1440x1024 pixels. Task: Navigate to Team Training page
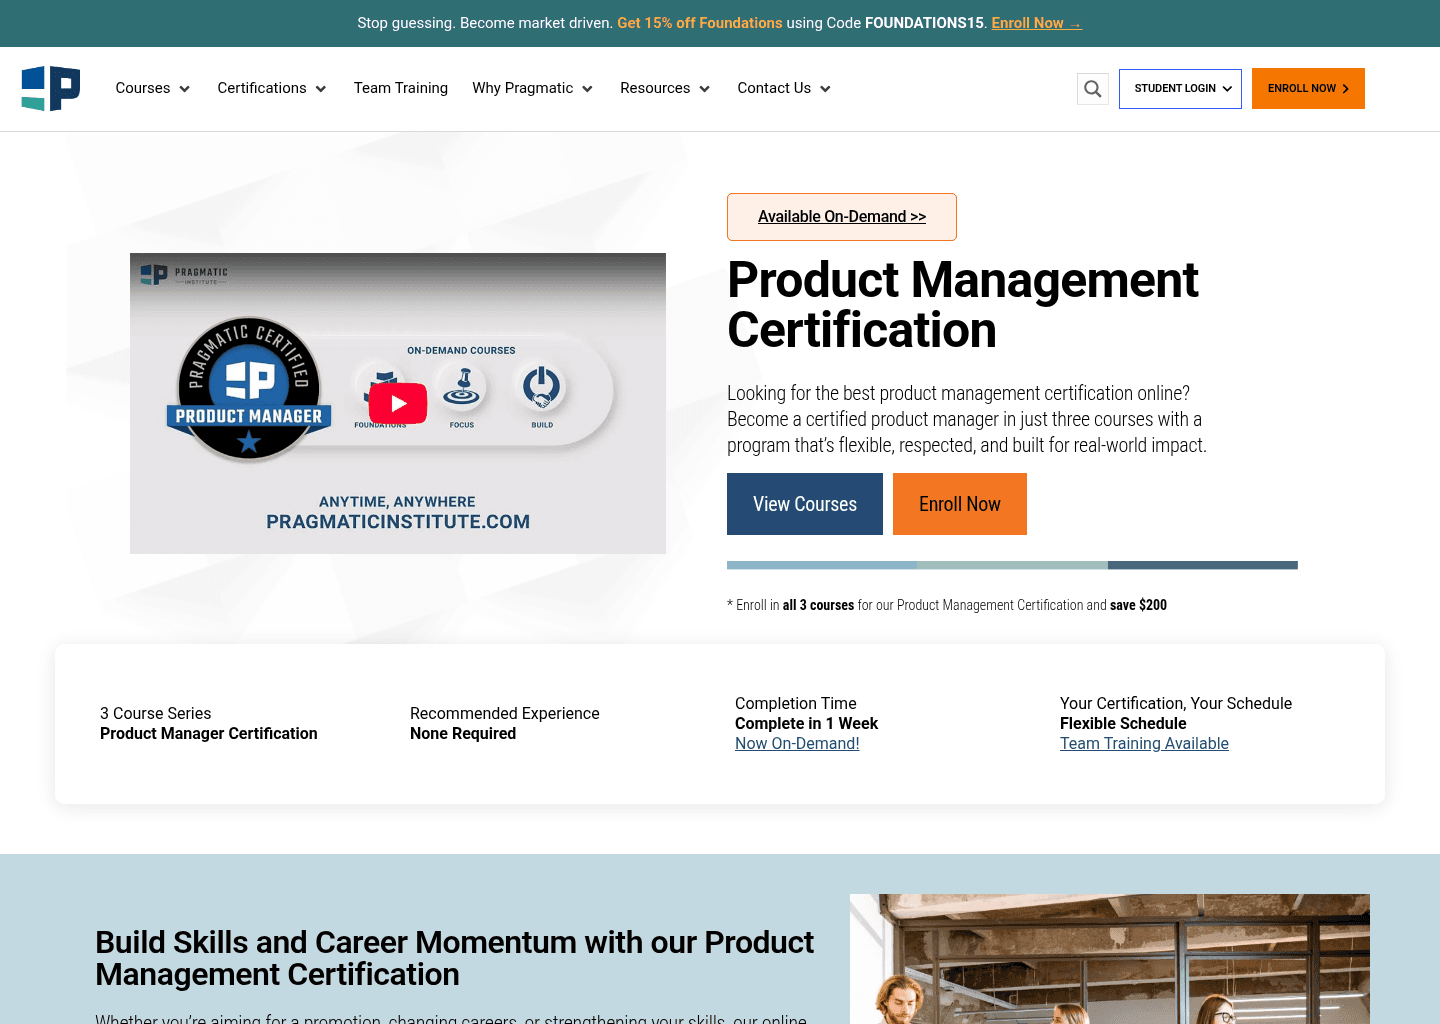click(400, 88)
